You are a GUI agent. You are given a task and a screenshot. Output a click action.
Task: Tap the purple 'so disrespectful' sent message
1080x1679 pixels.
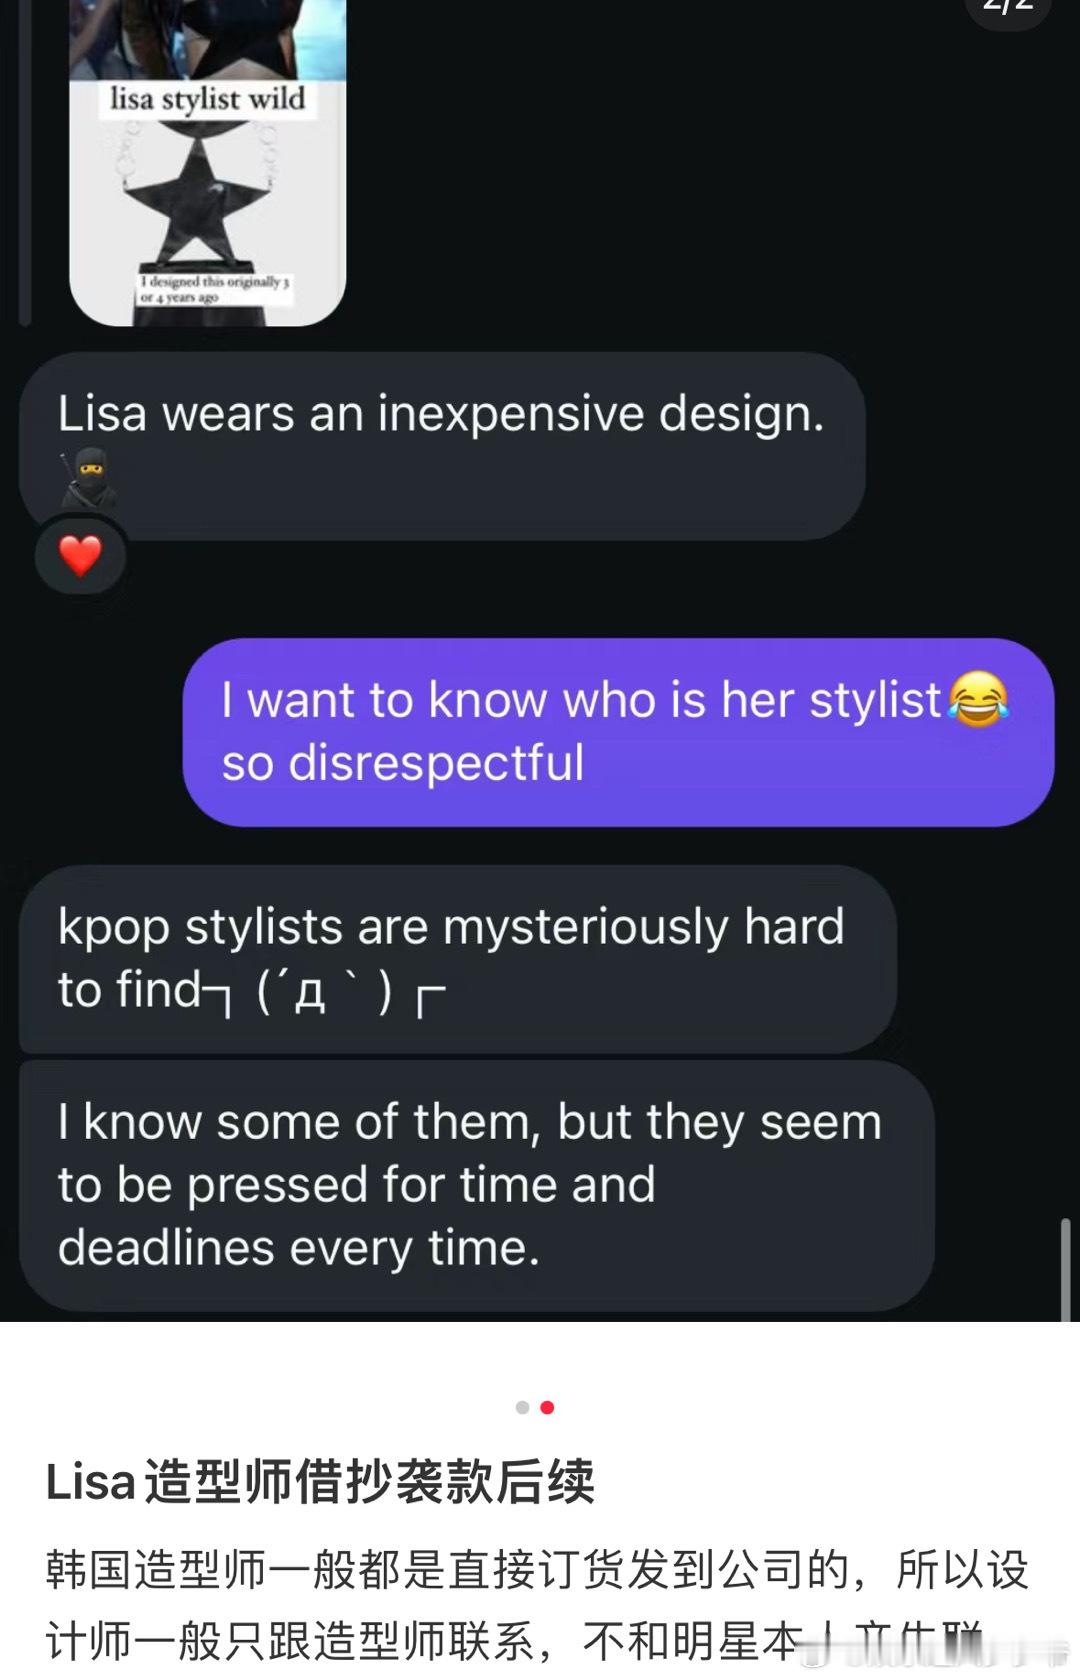coord(618,732)
